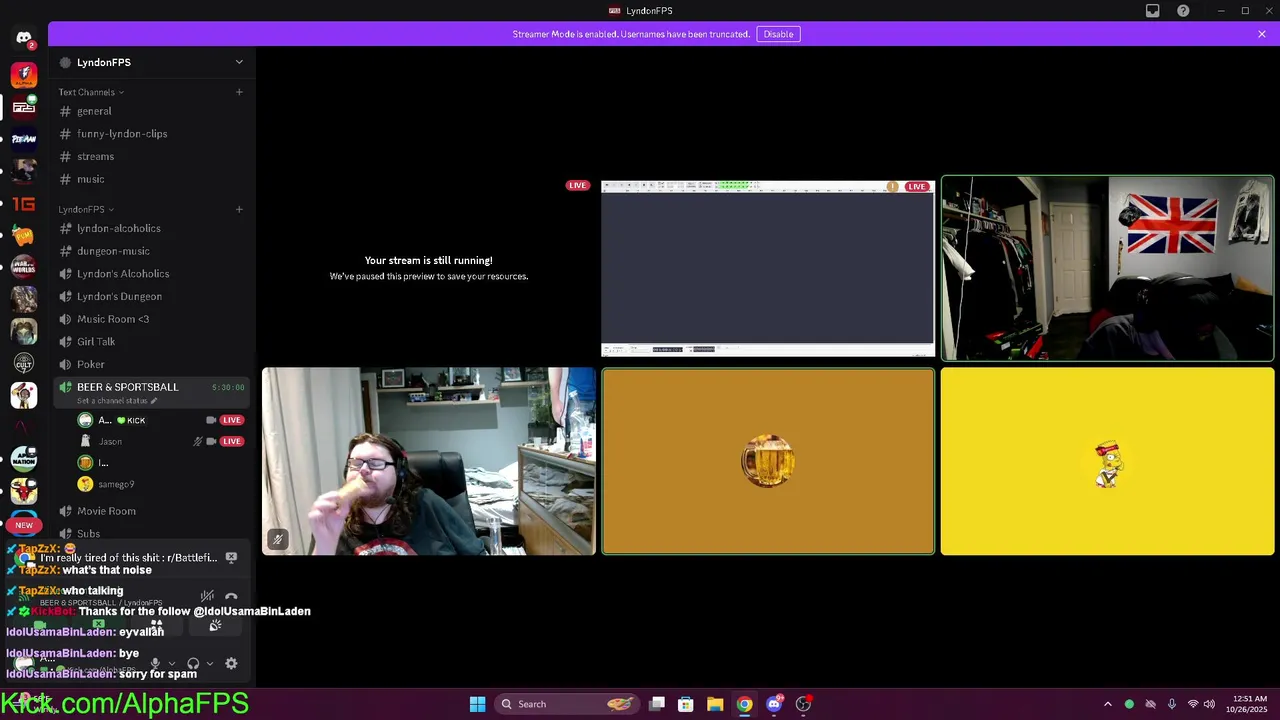
Task: Disconnect from voice call phone icon
Action: [x=231, y=597]
